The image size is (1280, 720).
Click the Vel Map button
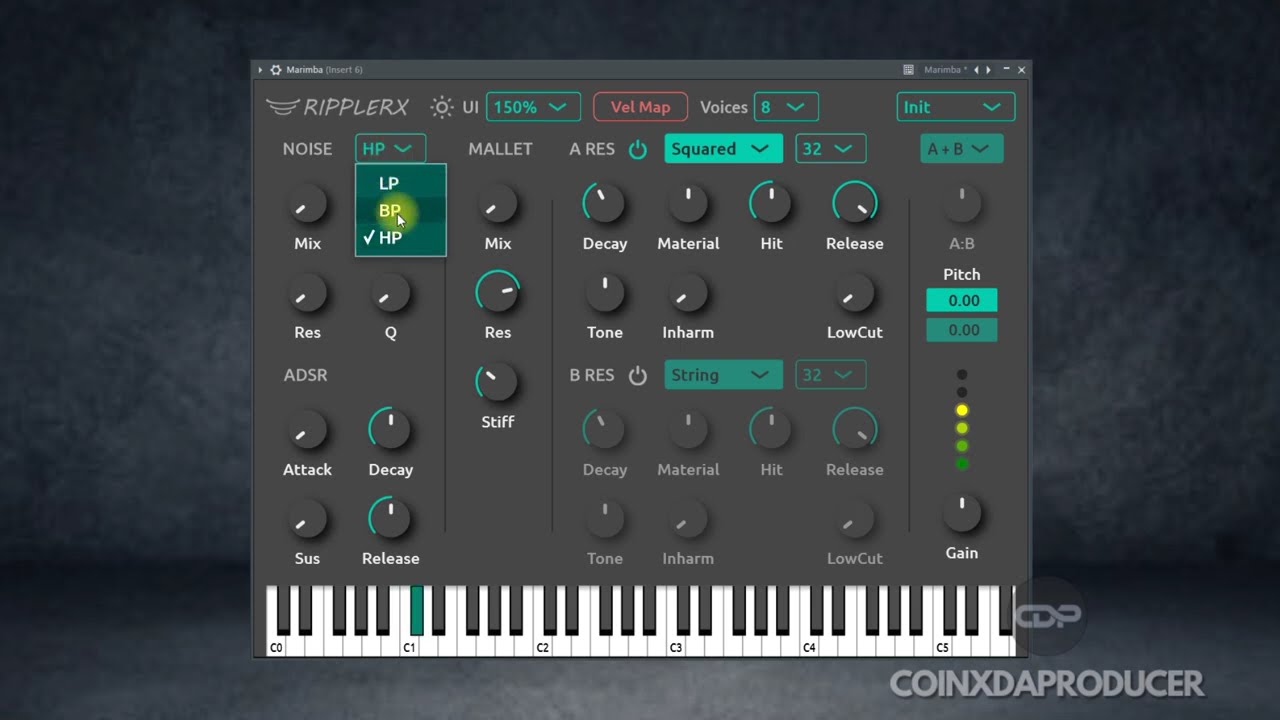(x=640, y=107)
